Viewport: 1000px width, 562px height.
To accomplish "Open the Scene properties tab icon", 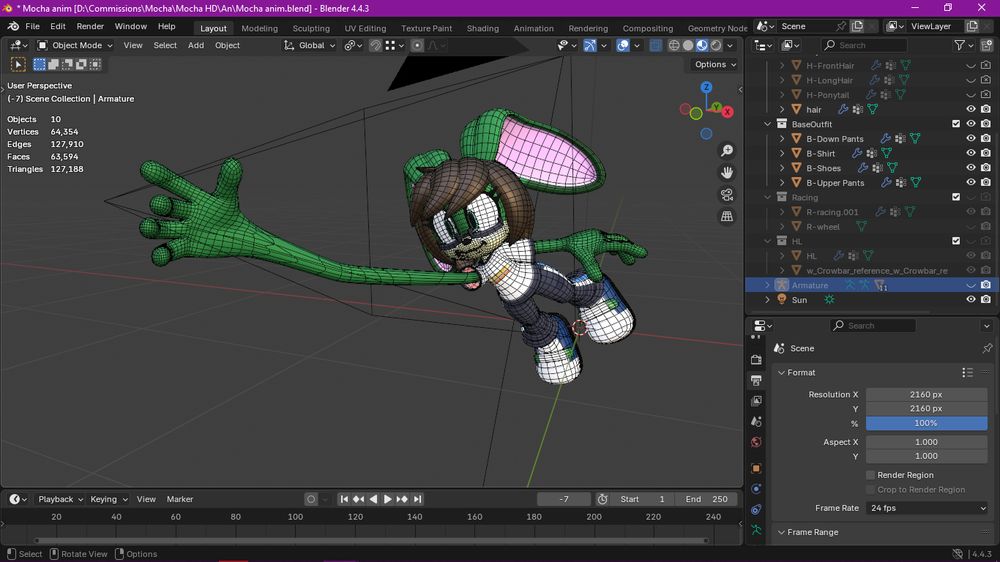I will pyautogui.click(x=756, y=422).
